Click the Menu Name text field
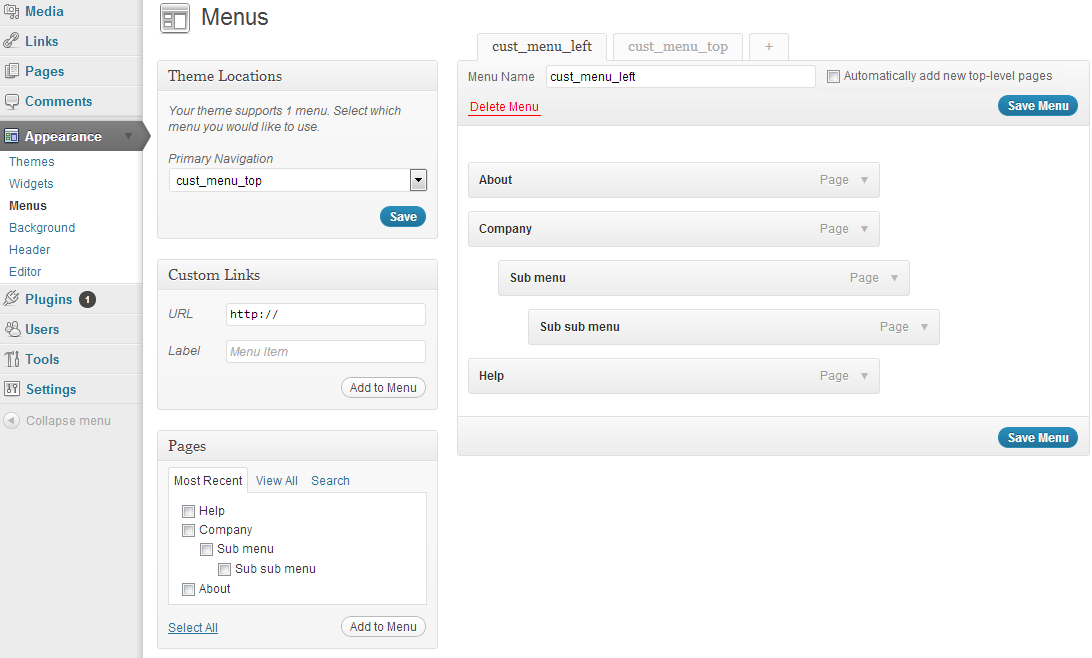Viewport: 1092px width, 658px height. point(680,77)
